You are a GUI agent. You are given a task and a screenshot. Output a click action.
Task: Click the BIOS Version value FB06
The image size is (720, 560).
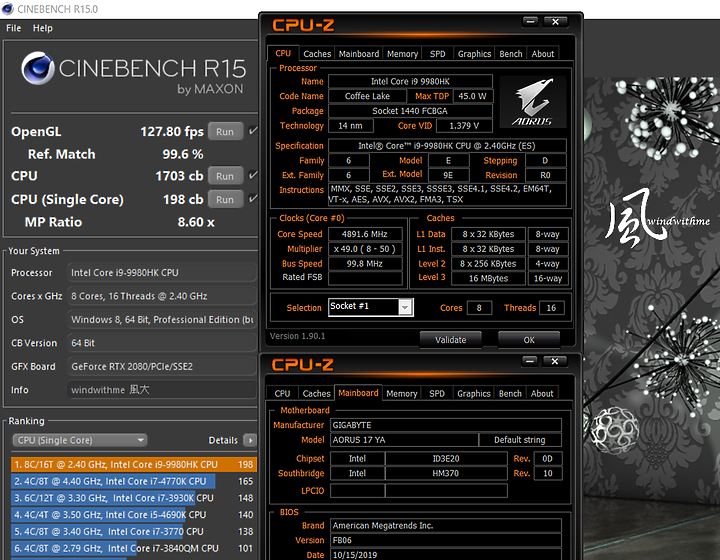[446, 540]
